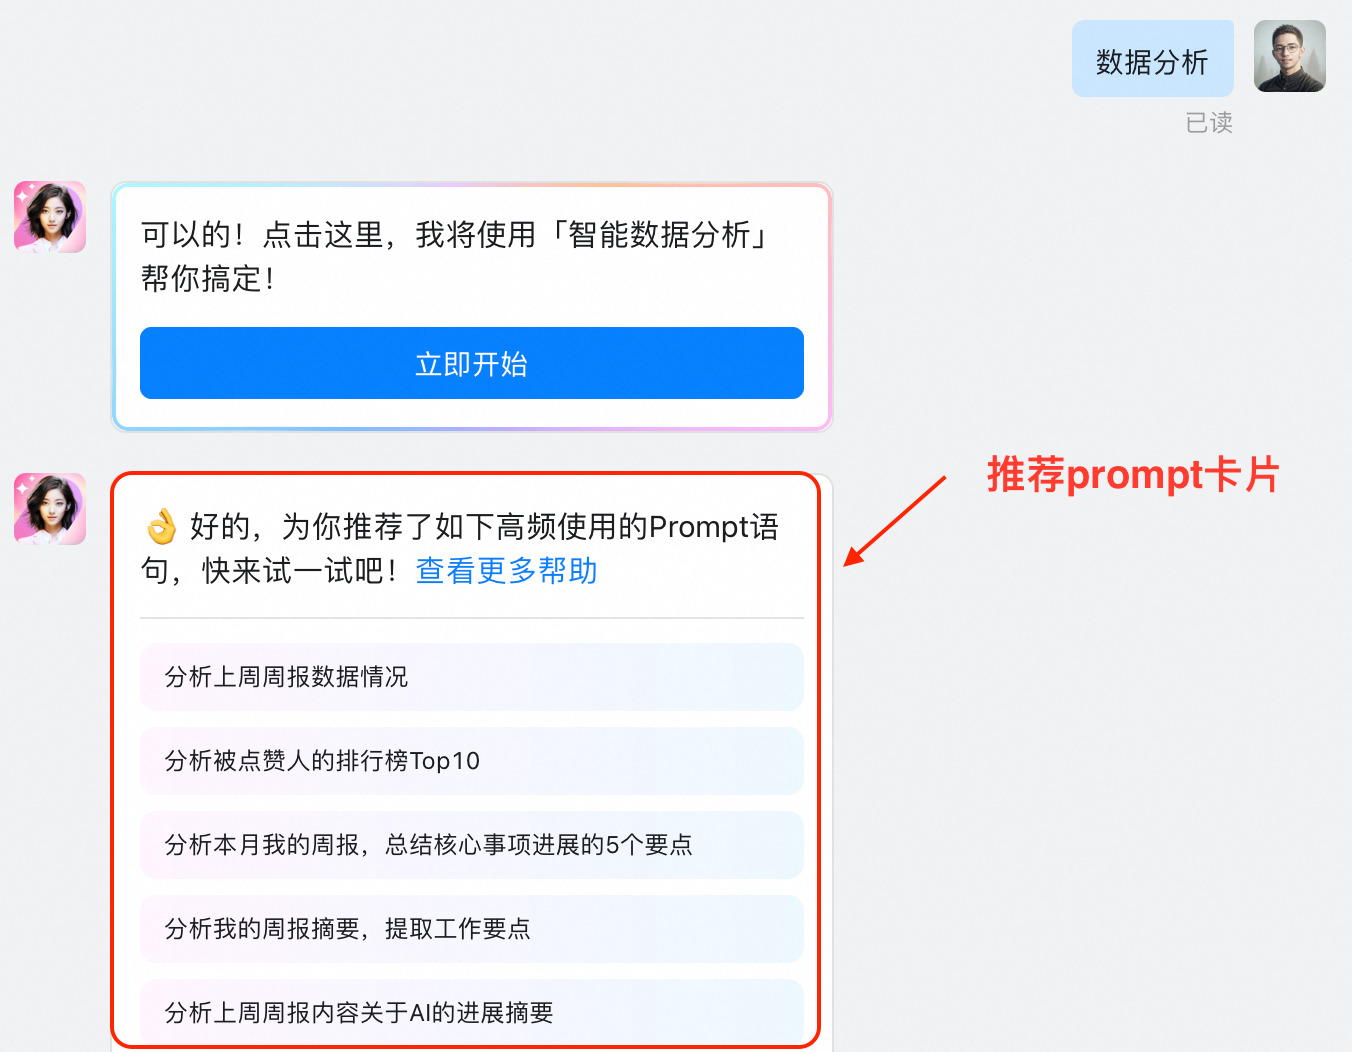Click the 数据分析 sent message bubble
1352x1052 pixels.
click(1153, 59)
